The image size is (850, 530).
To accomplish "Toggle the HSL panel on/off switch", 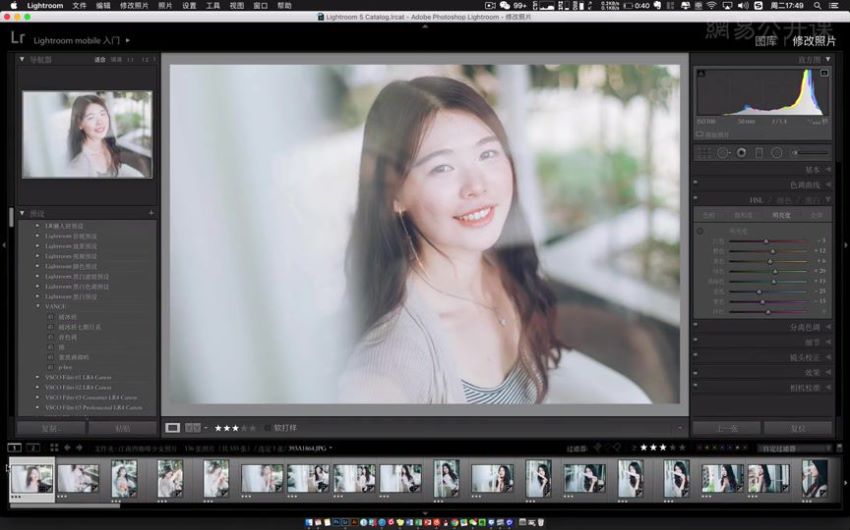I will click(x=696, y=198).
